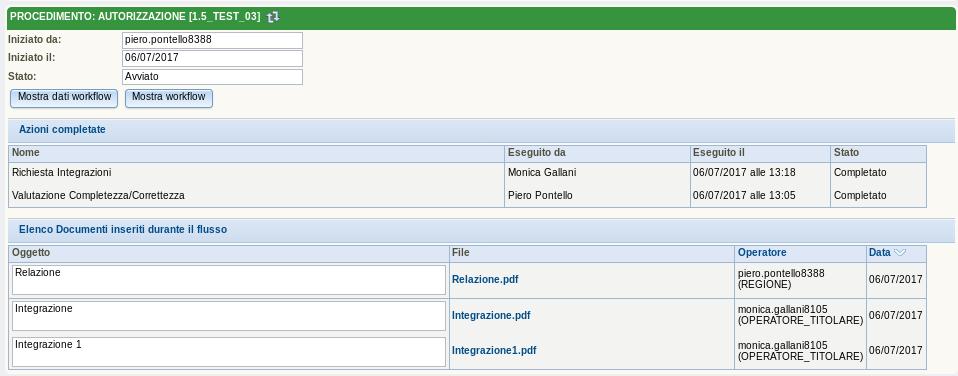Screen dimensions: 958x376
Task: Click the Monica Gallani executor cell
Action: click(597, 173)
